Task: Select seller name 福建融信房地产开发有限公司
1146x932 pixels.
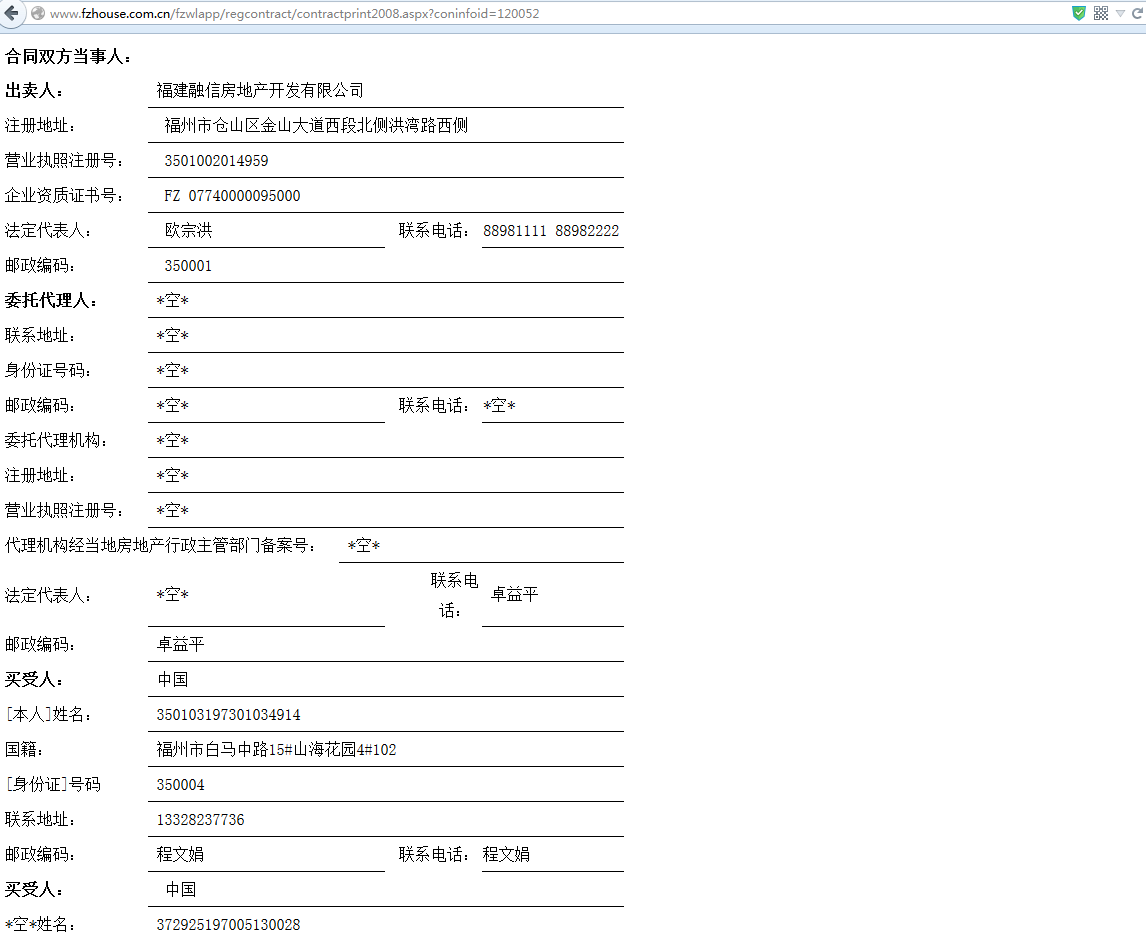Action: 260,91
